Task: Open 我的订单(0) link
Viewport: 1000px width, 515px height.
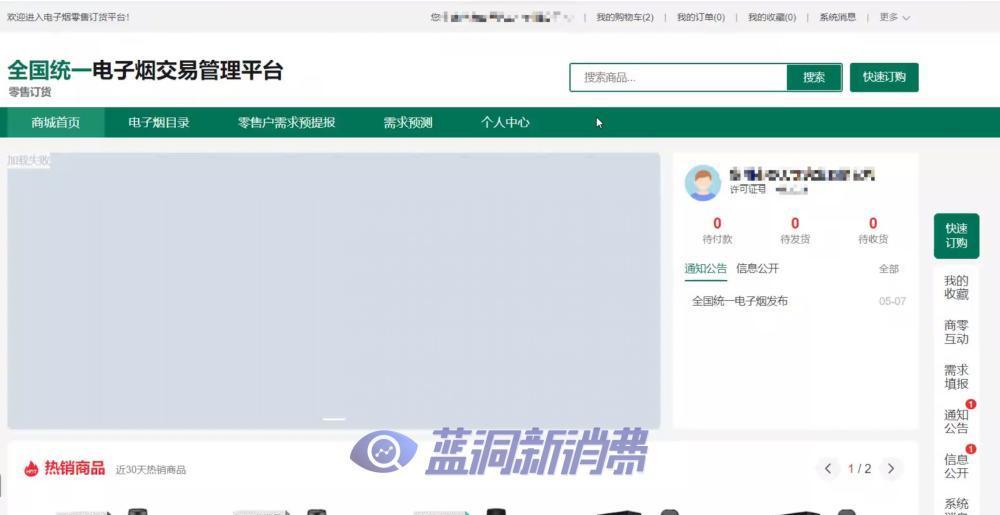Action: pos(701,17)
